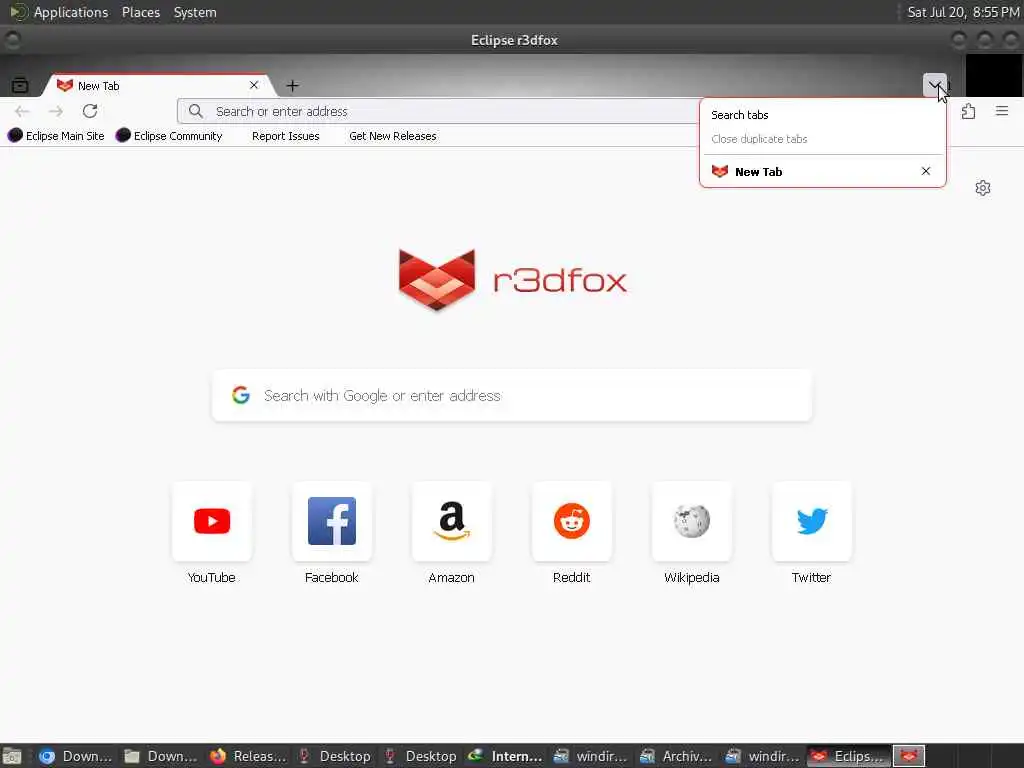Image resolution: width=1024 pixels, height=768 pixels.
Task: Open Report Issues bookmark
Action: coord(285,136)
